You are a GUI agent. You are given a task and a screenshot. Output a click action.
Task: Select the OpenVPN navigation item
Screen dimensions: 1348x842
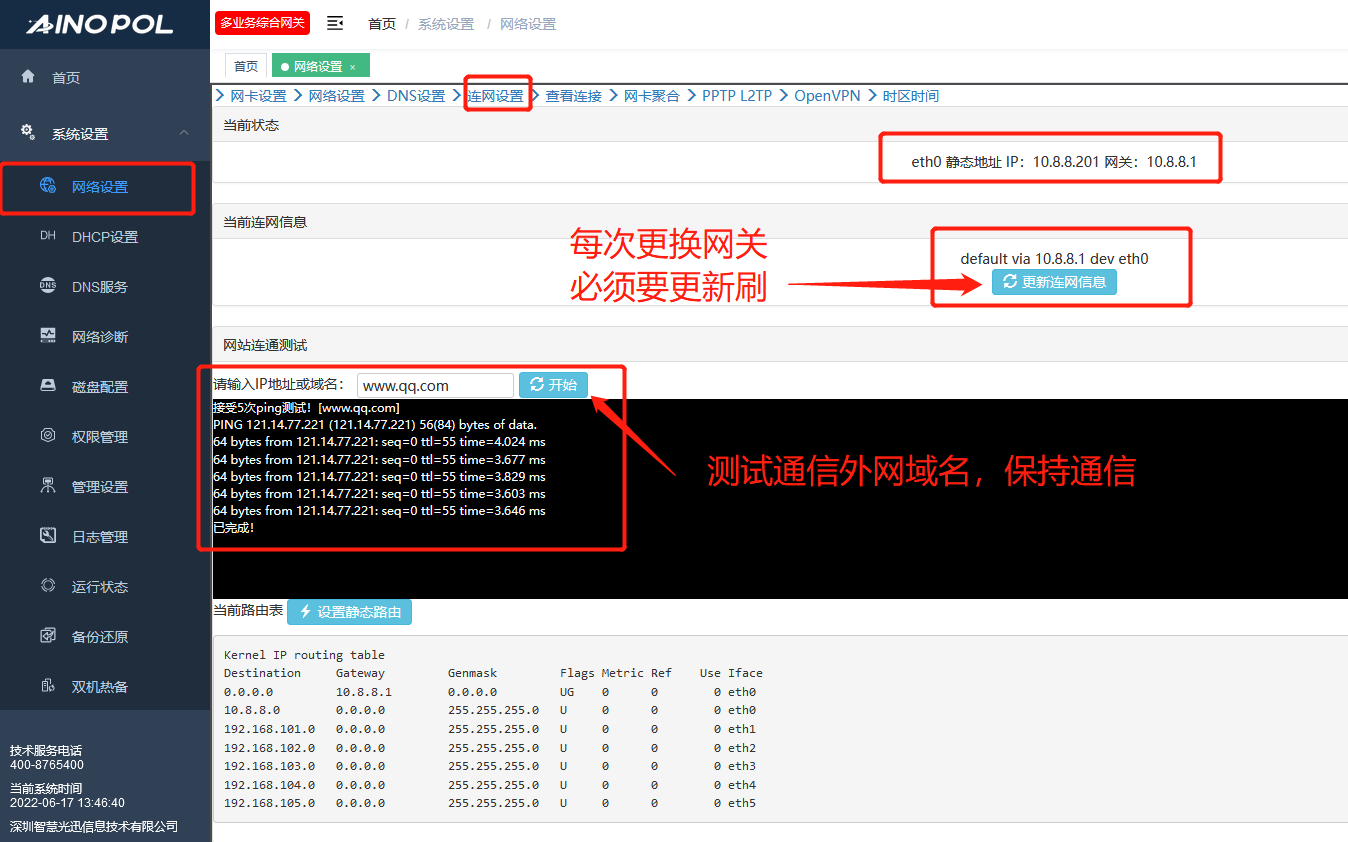tap(827, 96)
